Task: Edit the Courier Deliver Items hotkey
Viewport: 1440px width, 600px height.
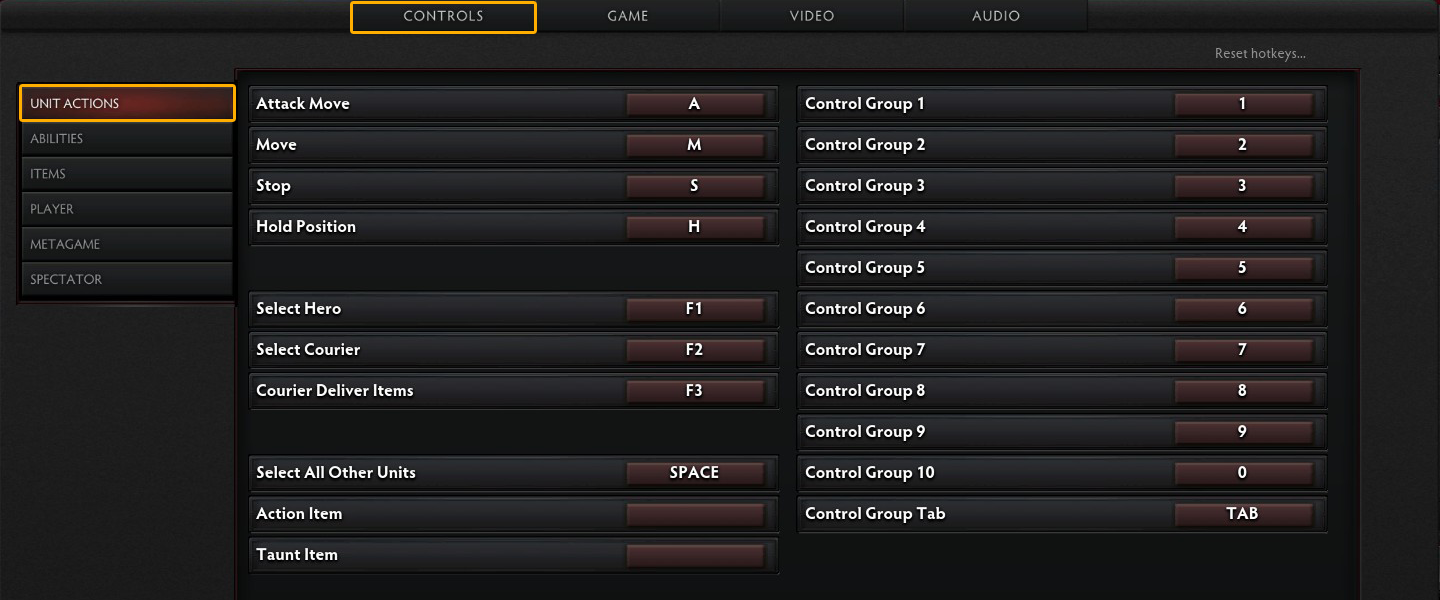Action: tap(695, 391)
